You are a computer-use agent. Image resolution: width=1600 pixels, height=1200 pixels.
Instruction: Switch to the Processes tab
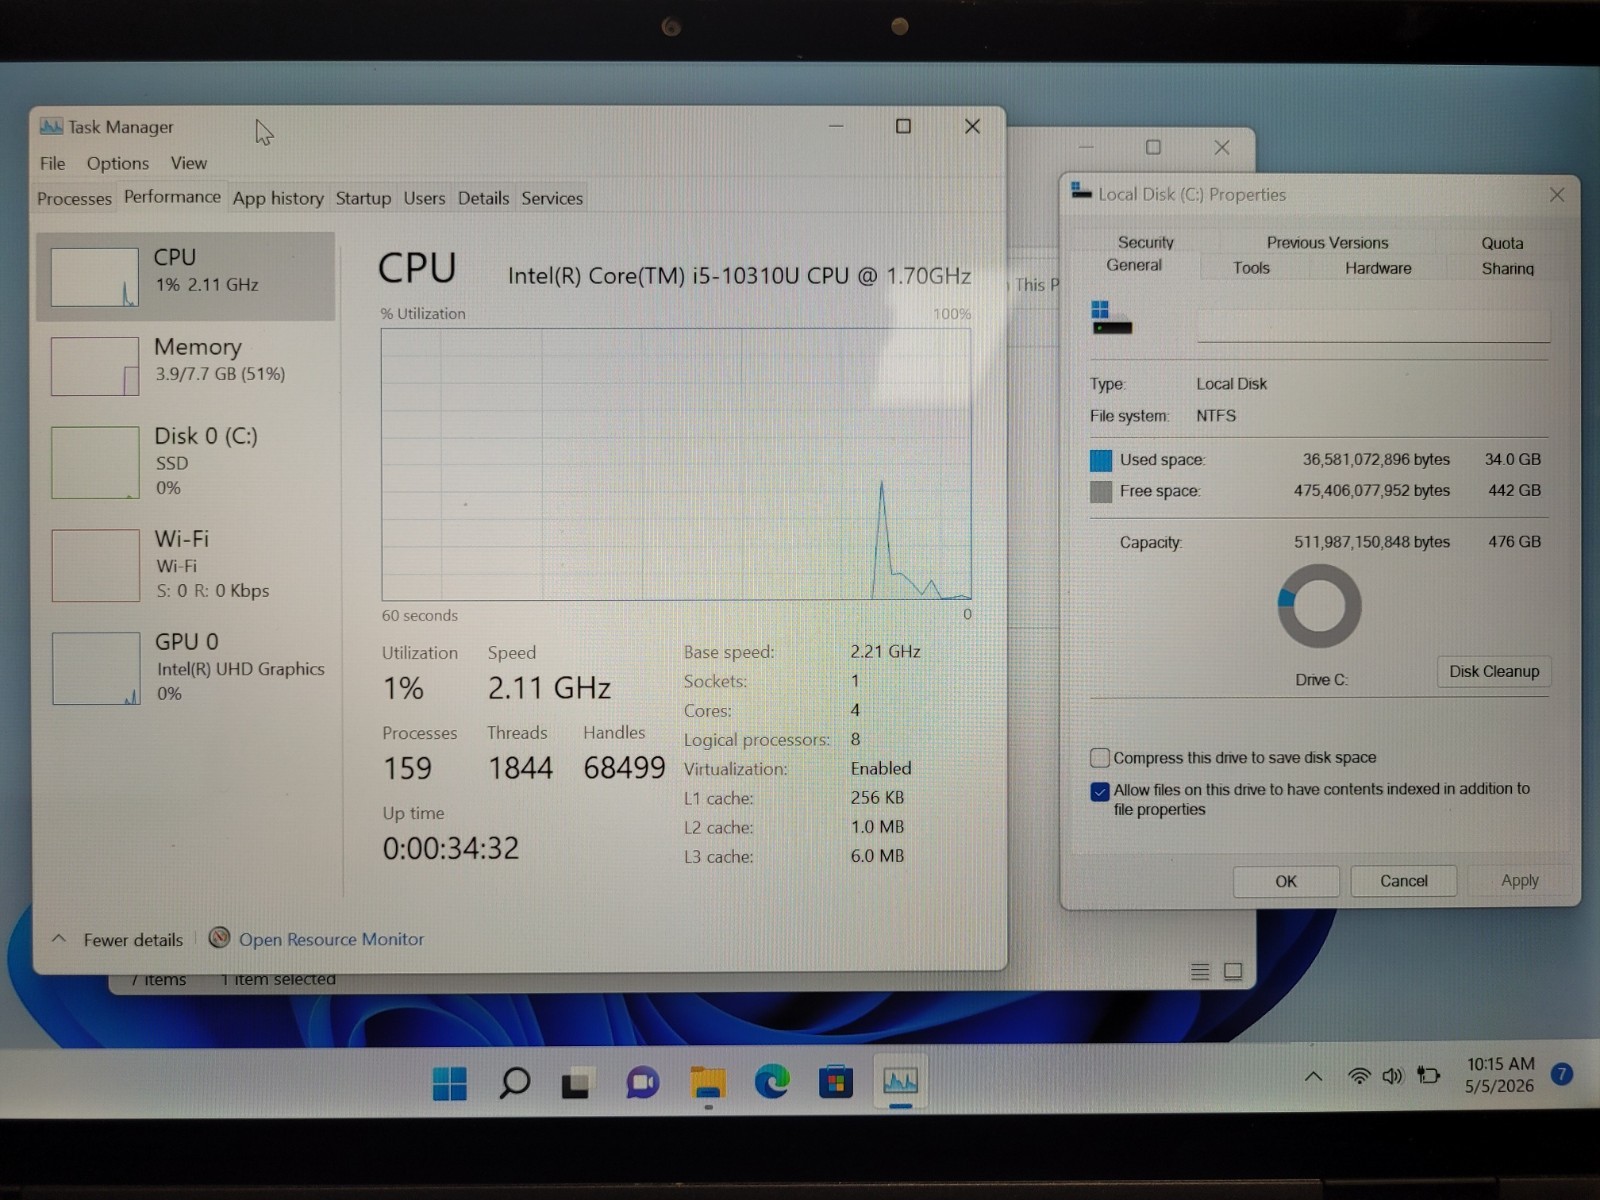click(x=74, y=198)
